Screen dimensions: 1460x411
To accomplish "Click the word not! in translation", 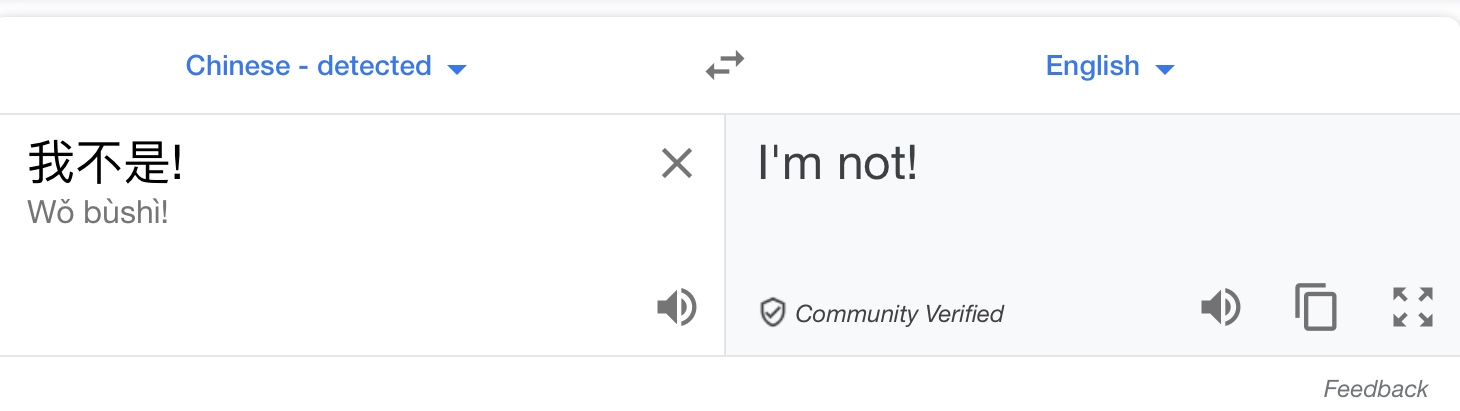I will coord(877,163).
